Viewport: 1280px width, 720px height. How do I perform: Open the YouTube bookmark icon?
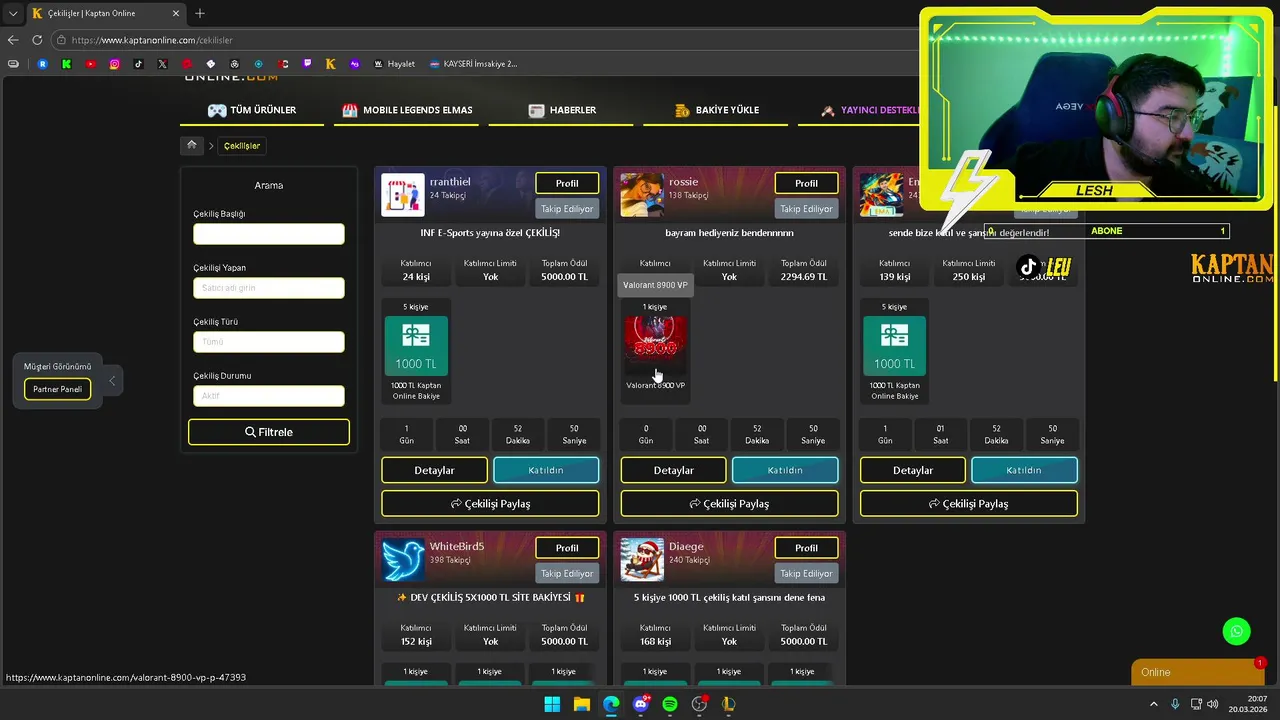[x=90, y=64]
